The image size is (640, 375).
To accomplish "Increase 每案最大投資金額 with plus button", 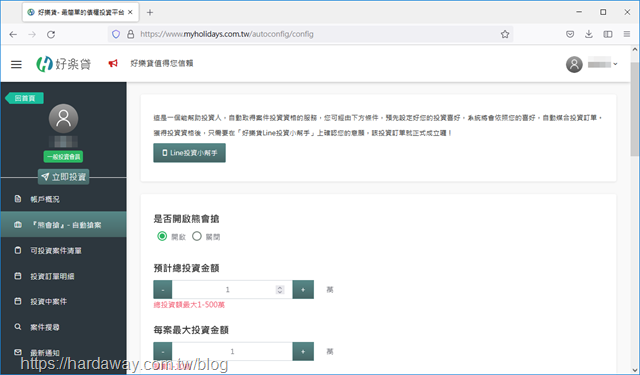I will [x=303, y=351].
